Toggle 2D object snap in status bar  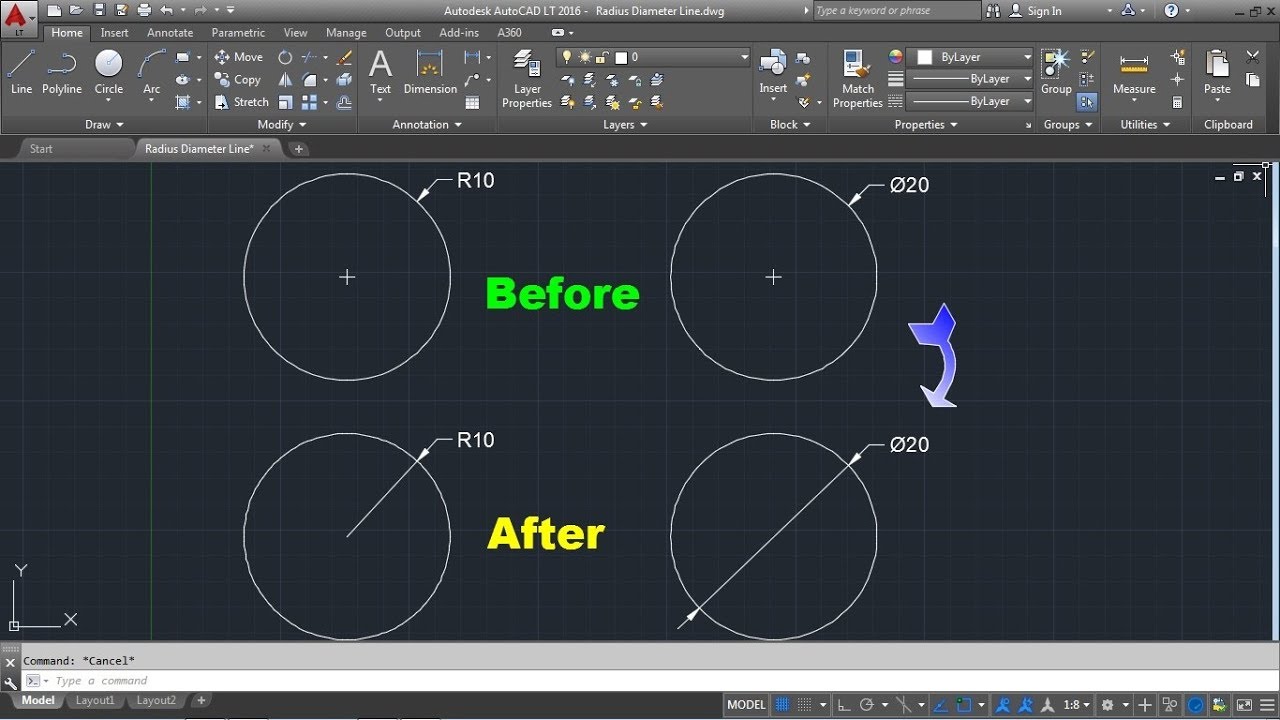tap(963, 705)
